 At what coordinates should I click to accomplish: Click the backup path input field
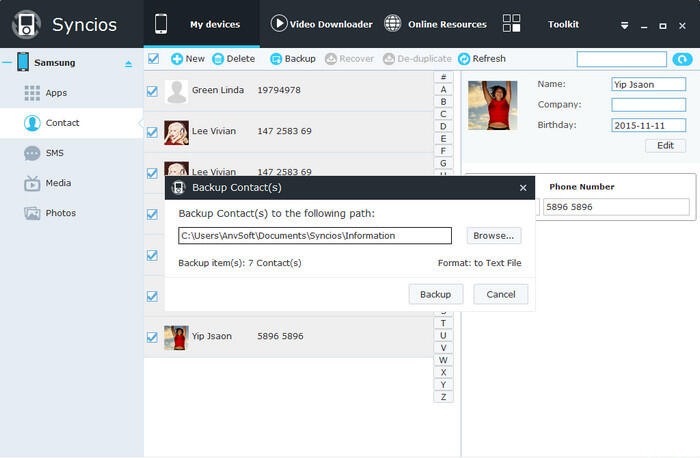(315, 236)
